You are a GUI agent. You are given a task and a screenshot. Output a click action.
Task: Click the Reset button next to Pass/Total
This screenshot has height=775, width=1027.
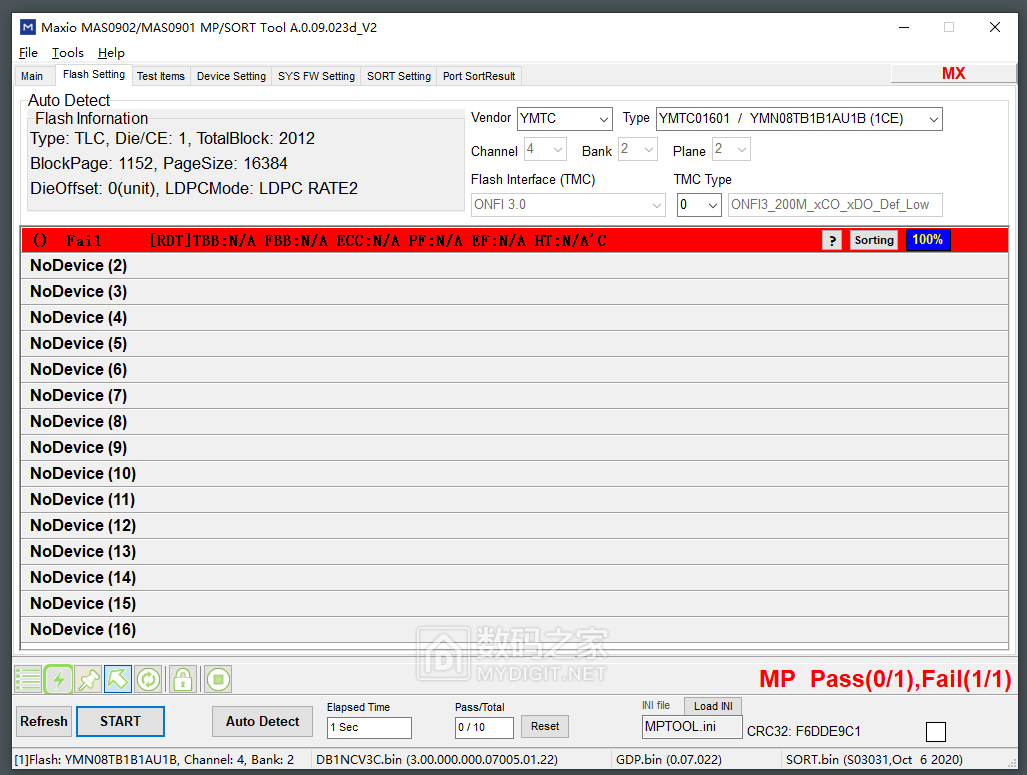pyautogui.click(x=545, y=727)
